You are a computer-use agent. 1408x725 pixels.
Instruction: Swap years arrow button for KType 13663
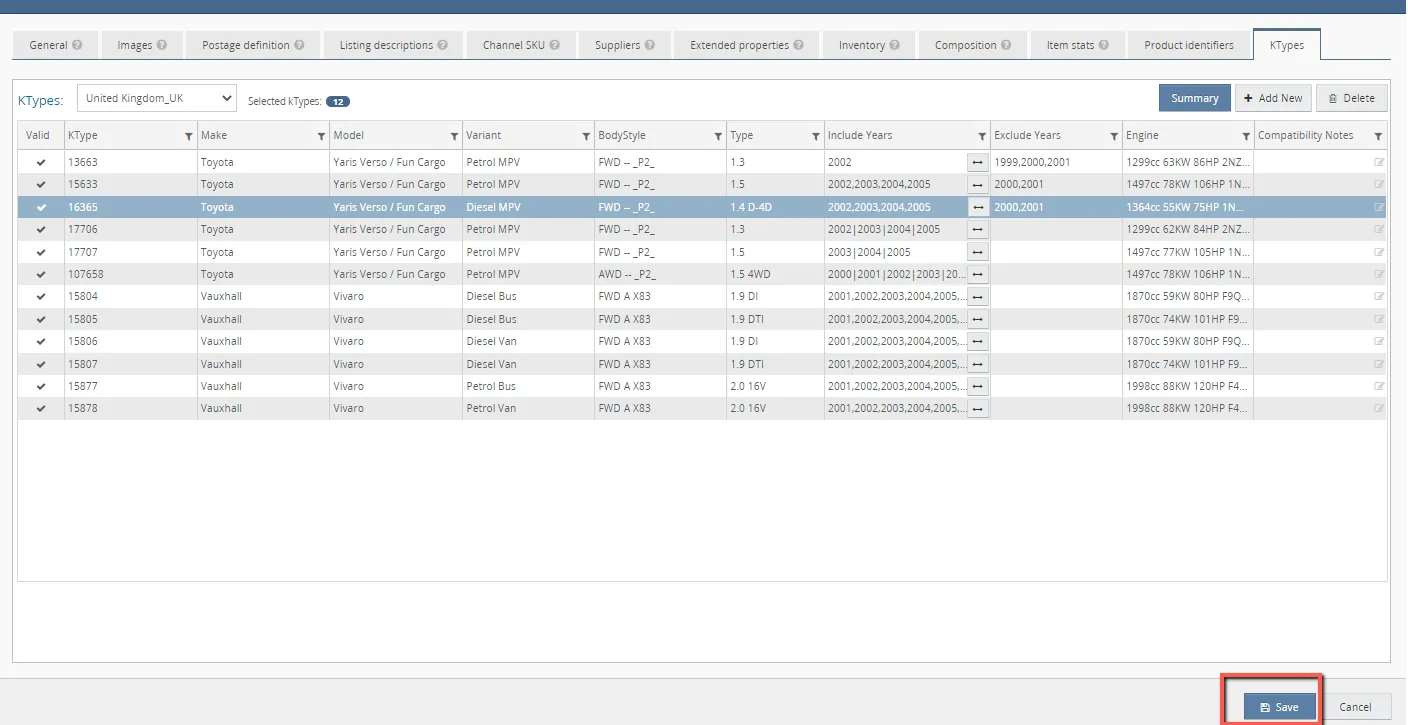[978, 162]
